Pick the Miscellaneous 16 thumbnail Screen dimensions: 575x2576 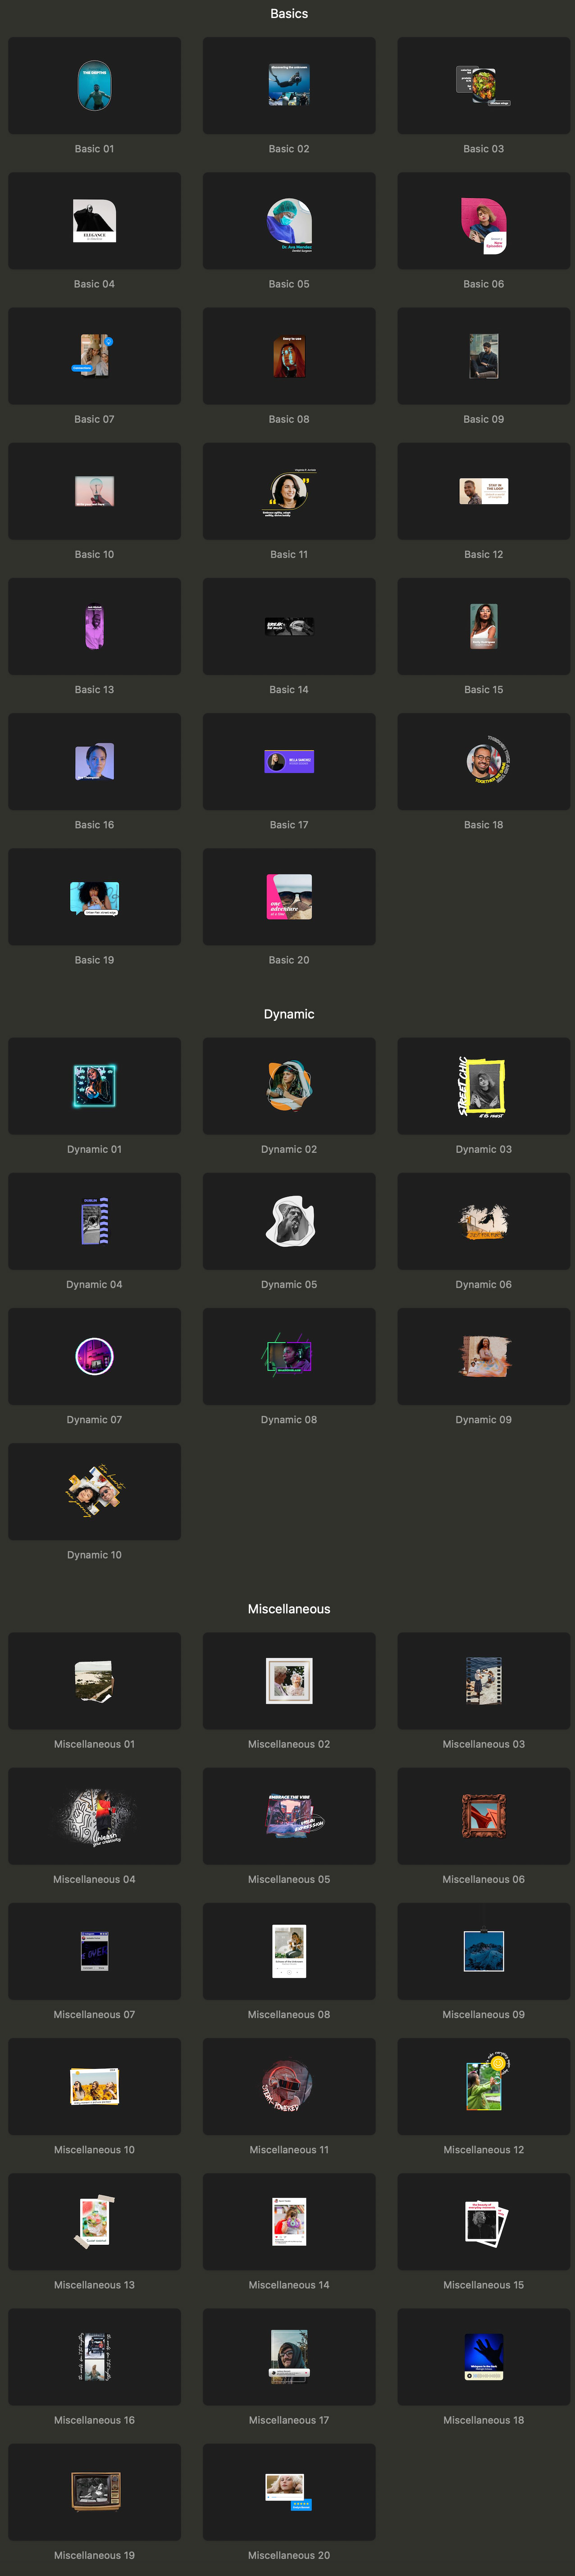tap(94, 2356)
